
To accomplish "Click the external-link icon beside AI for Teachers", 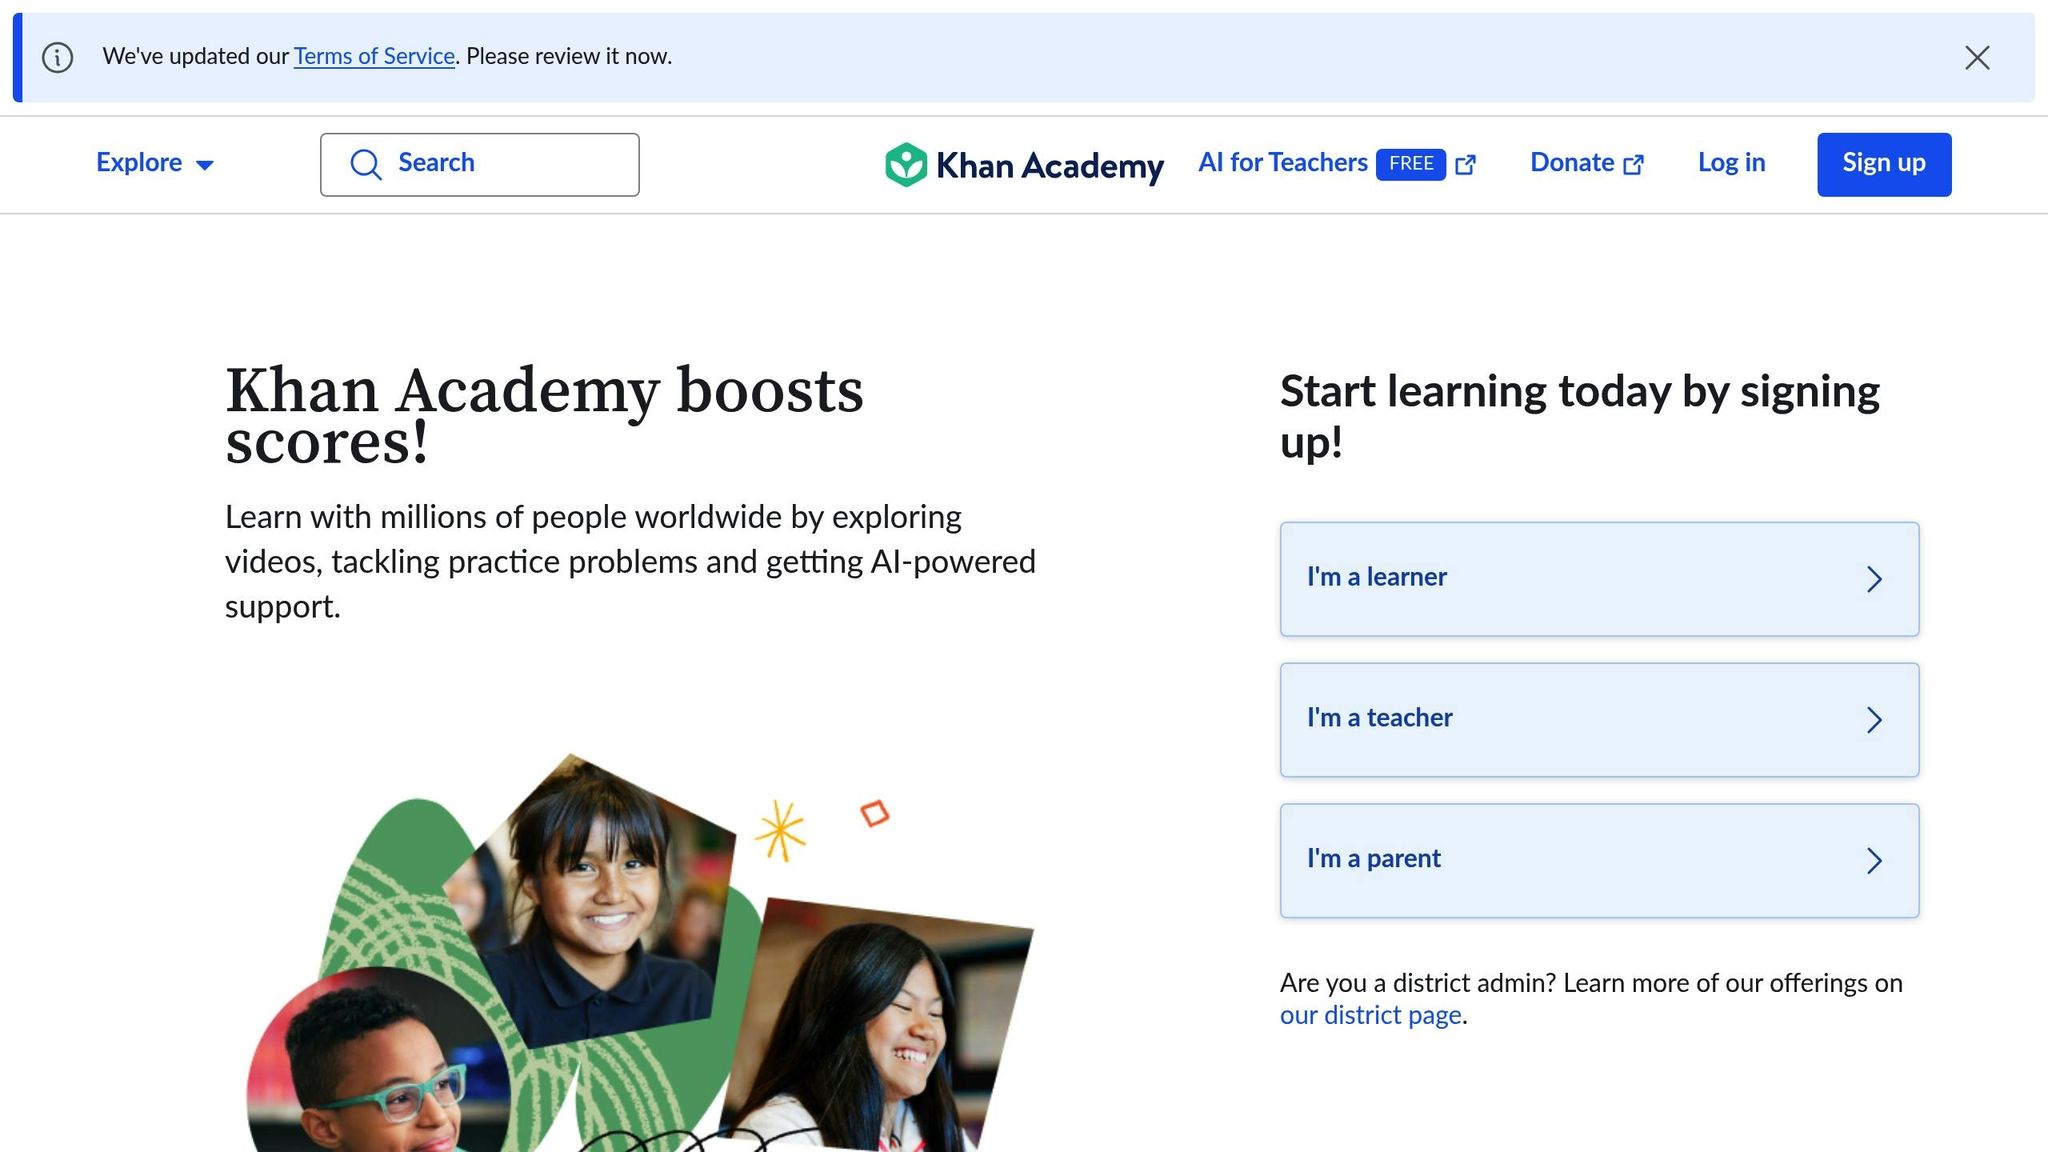I will [x=1466, y=163].
